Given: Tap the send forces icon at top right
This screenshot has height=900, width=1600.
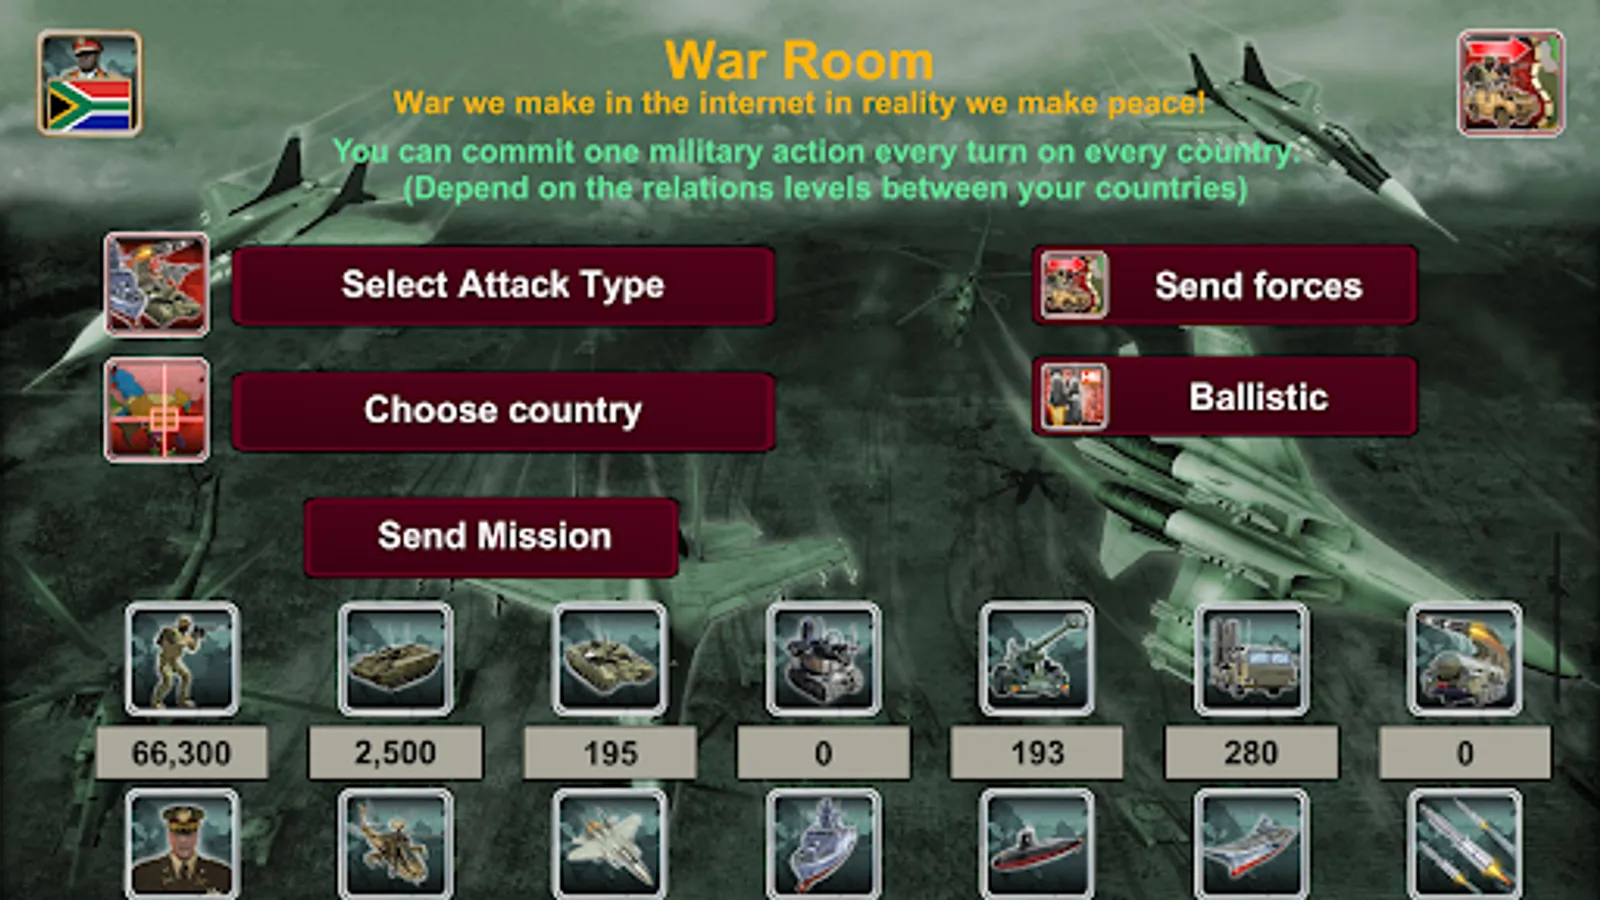Looking at the screenshot, I should tap(1510, 83).
